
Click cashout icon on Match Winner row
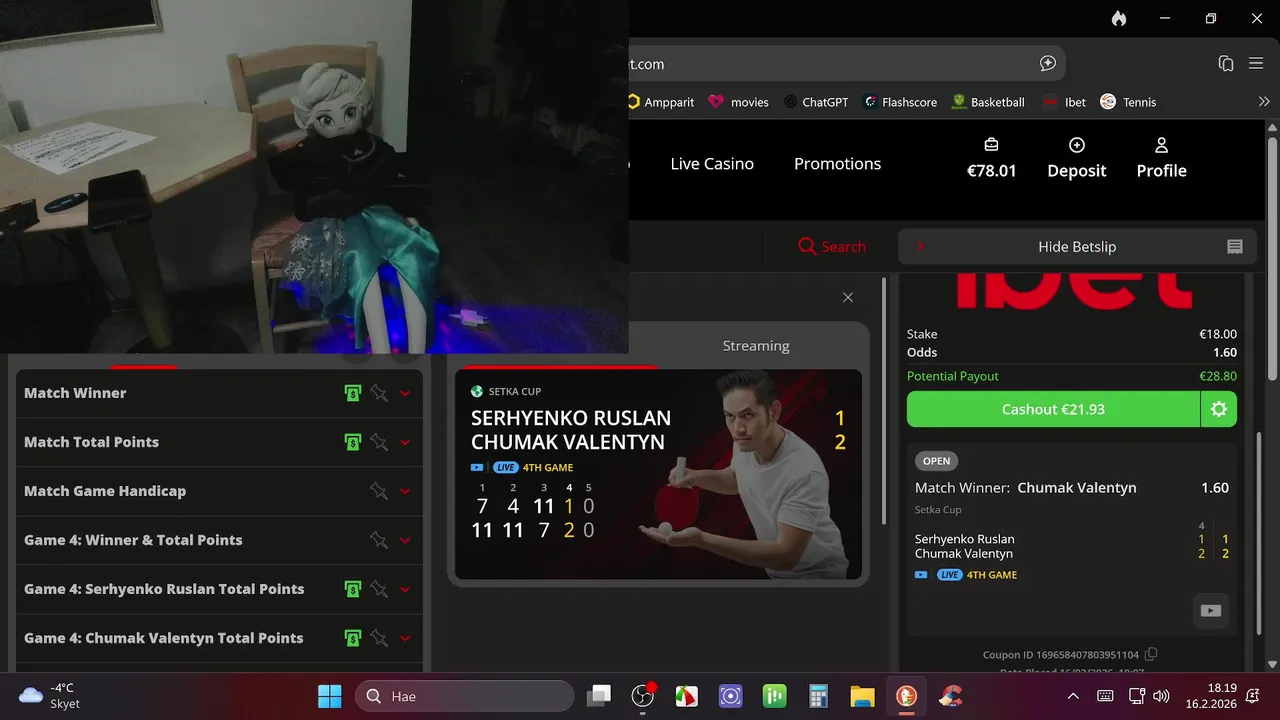(352, 393)
